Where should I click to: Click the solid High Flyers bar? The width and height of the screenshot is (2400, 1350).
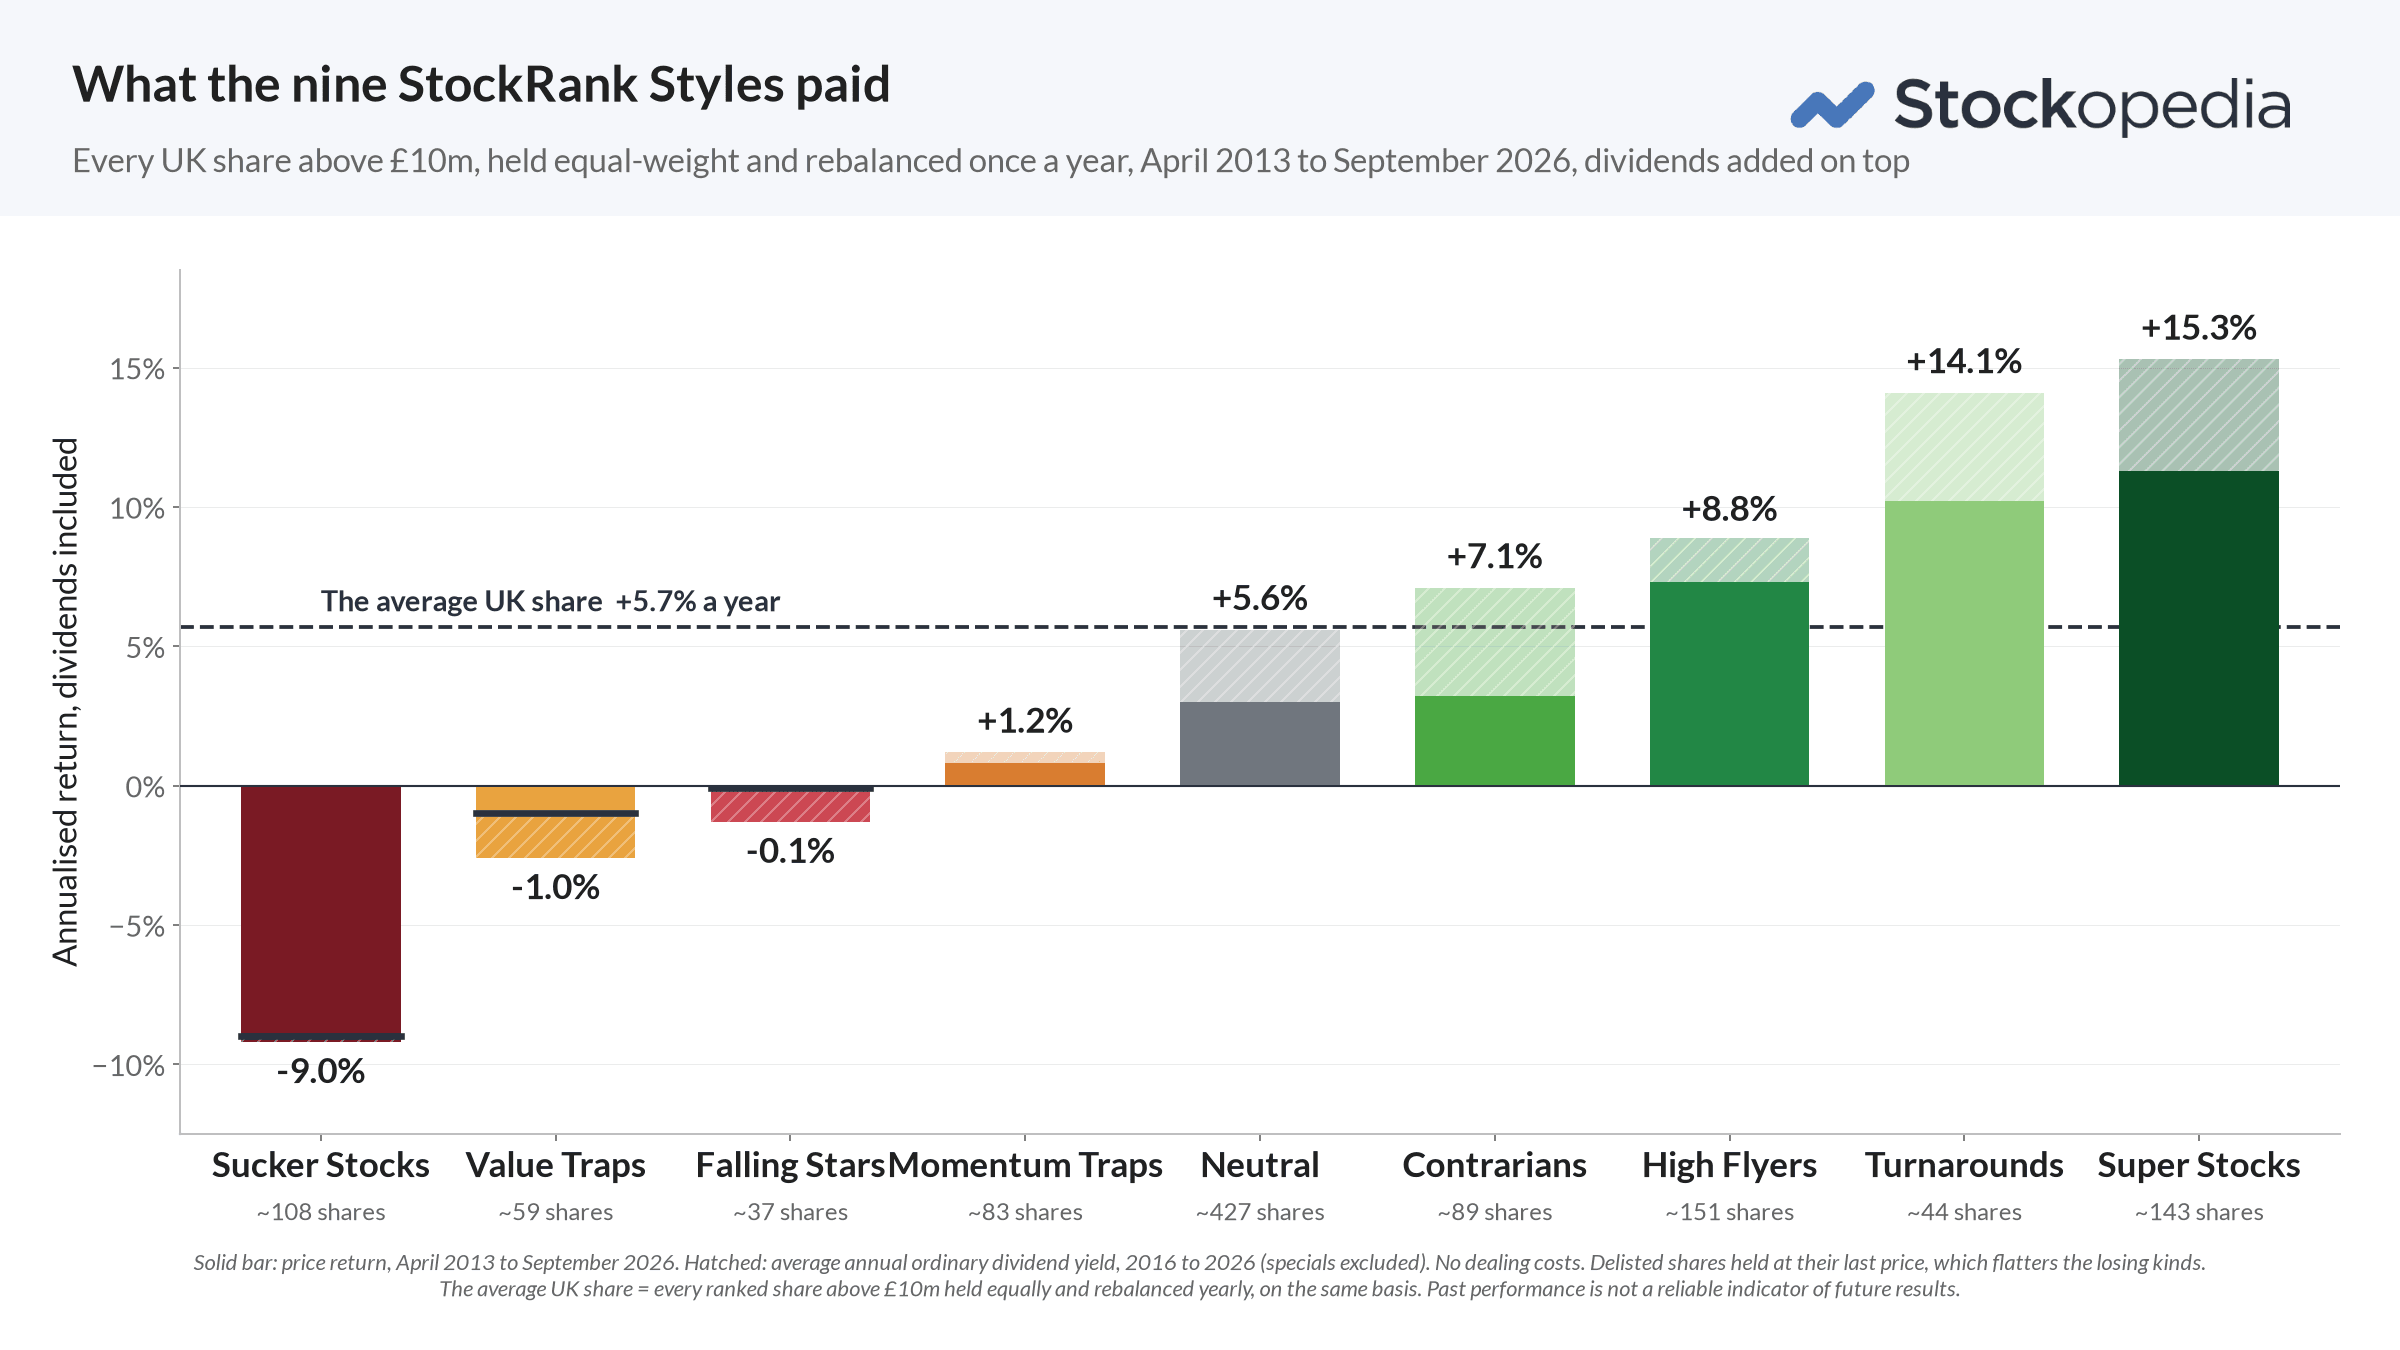click(1729, 684)
